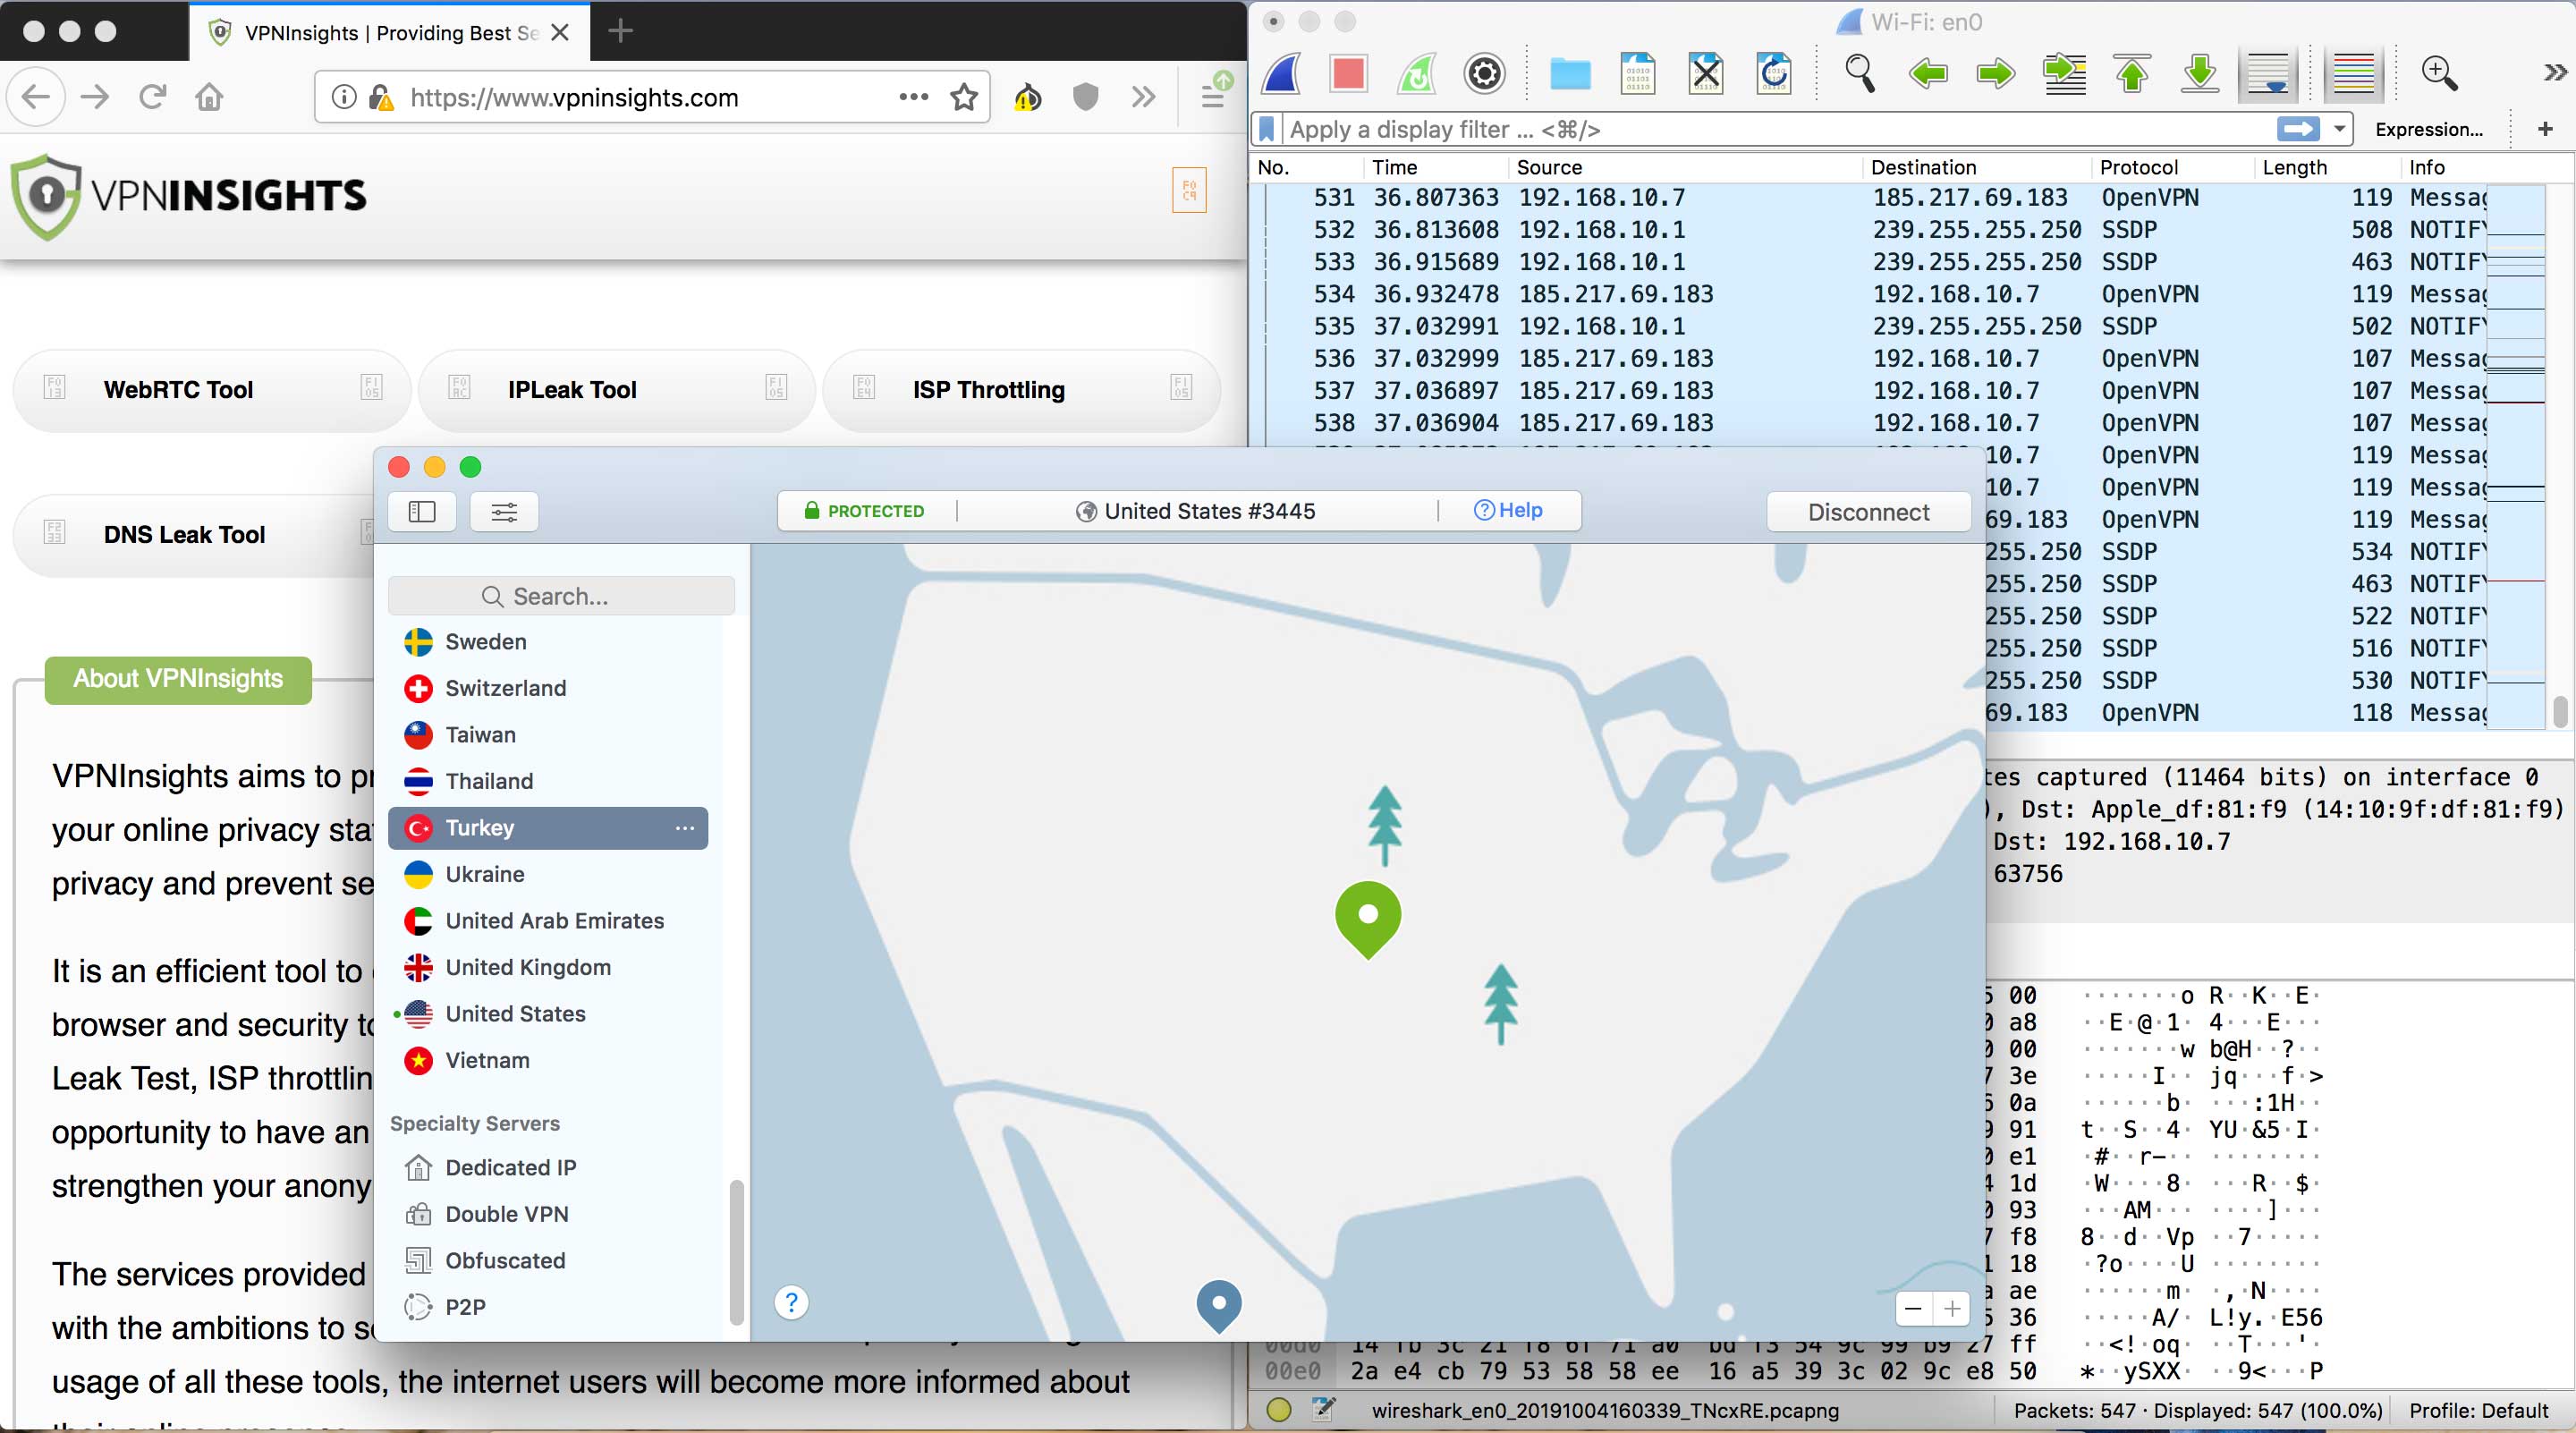Select Double VPN specialty servers
The width and height of the screenshot is (2576, 1433).
pos(548,1214)
